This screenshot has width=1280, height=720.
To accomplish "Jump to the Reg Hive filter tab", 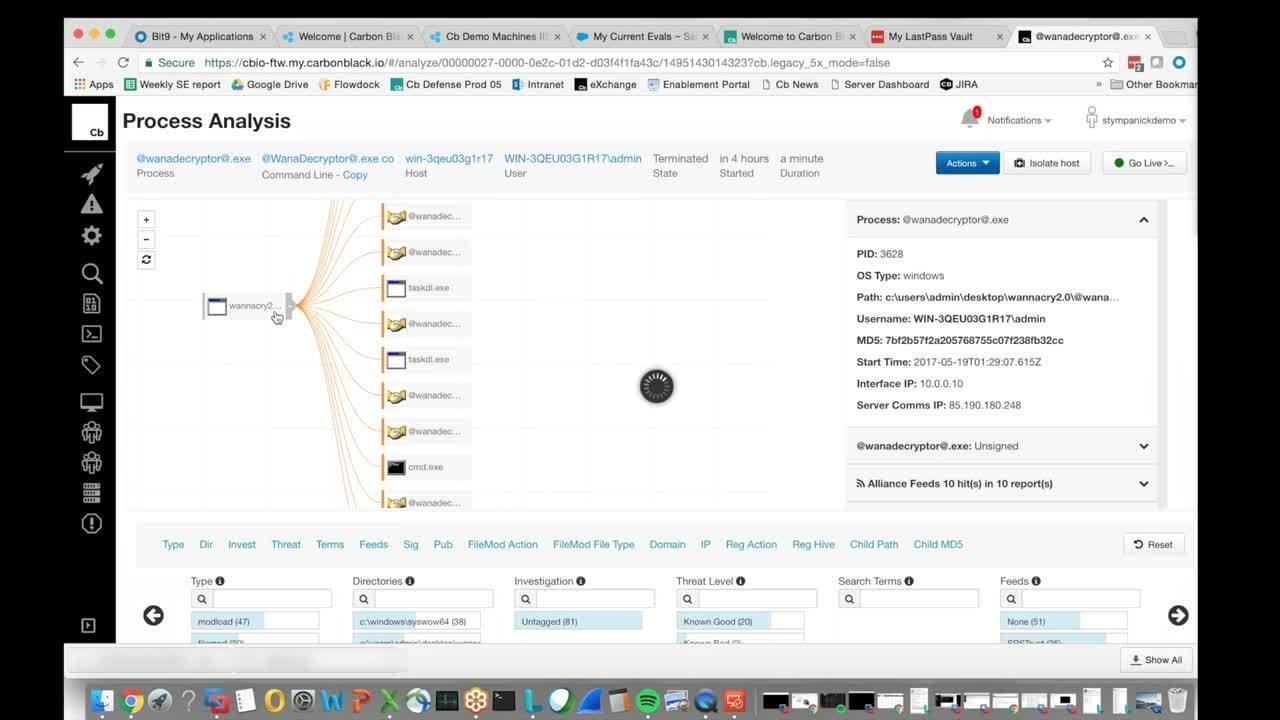I will coord(813,544).
